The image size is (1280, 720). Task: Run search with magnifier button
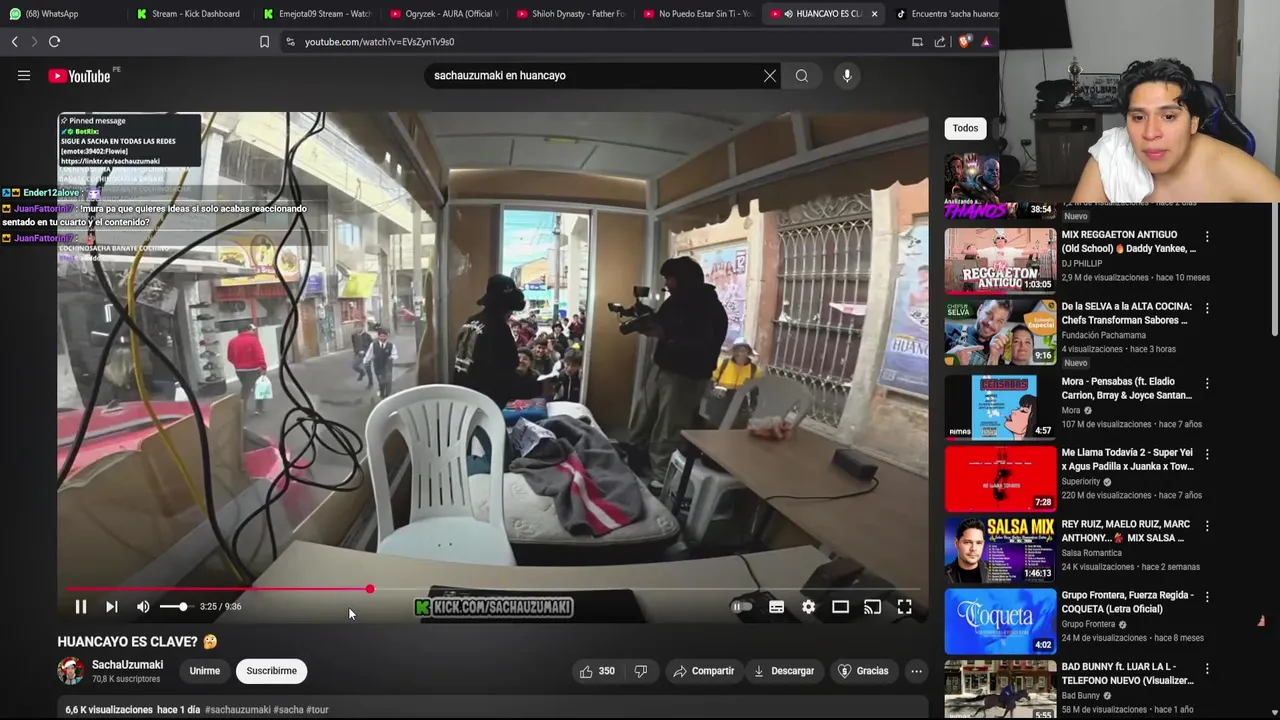coord(802,76)
